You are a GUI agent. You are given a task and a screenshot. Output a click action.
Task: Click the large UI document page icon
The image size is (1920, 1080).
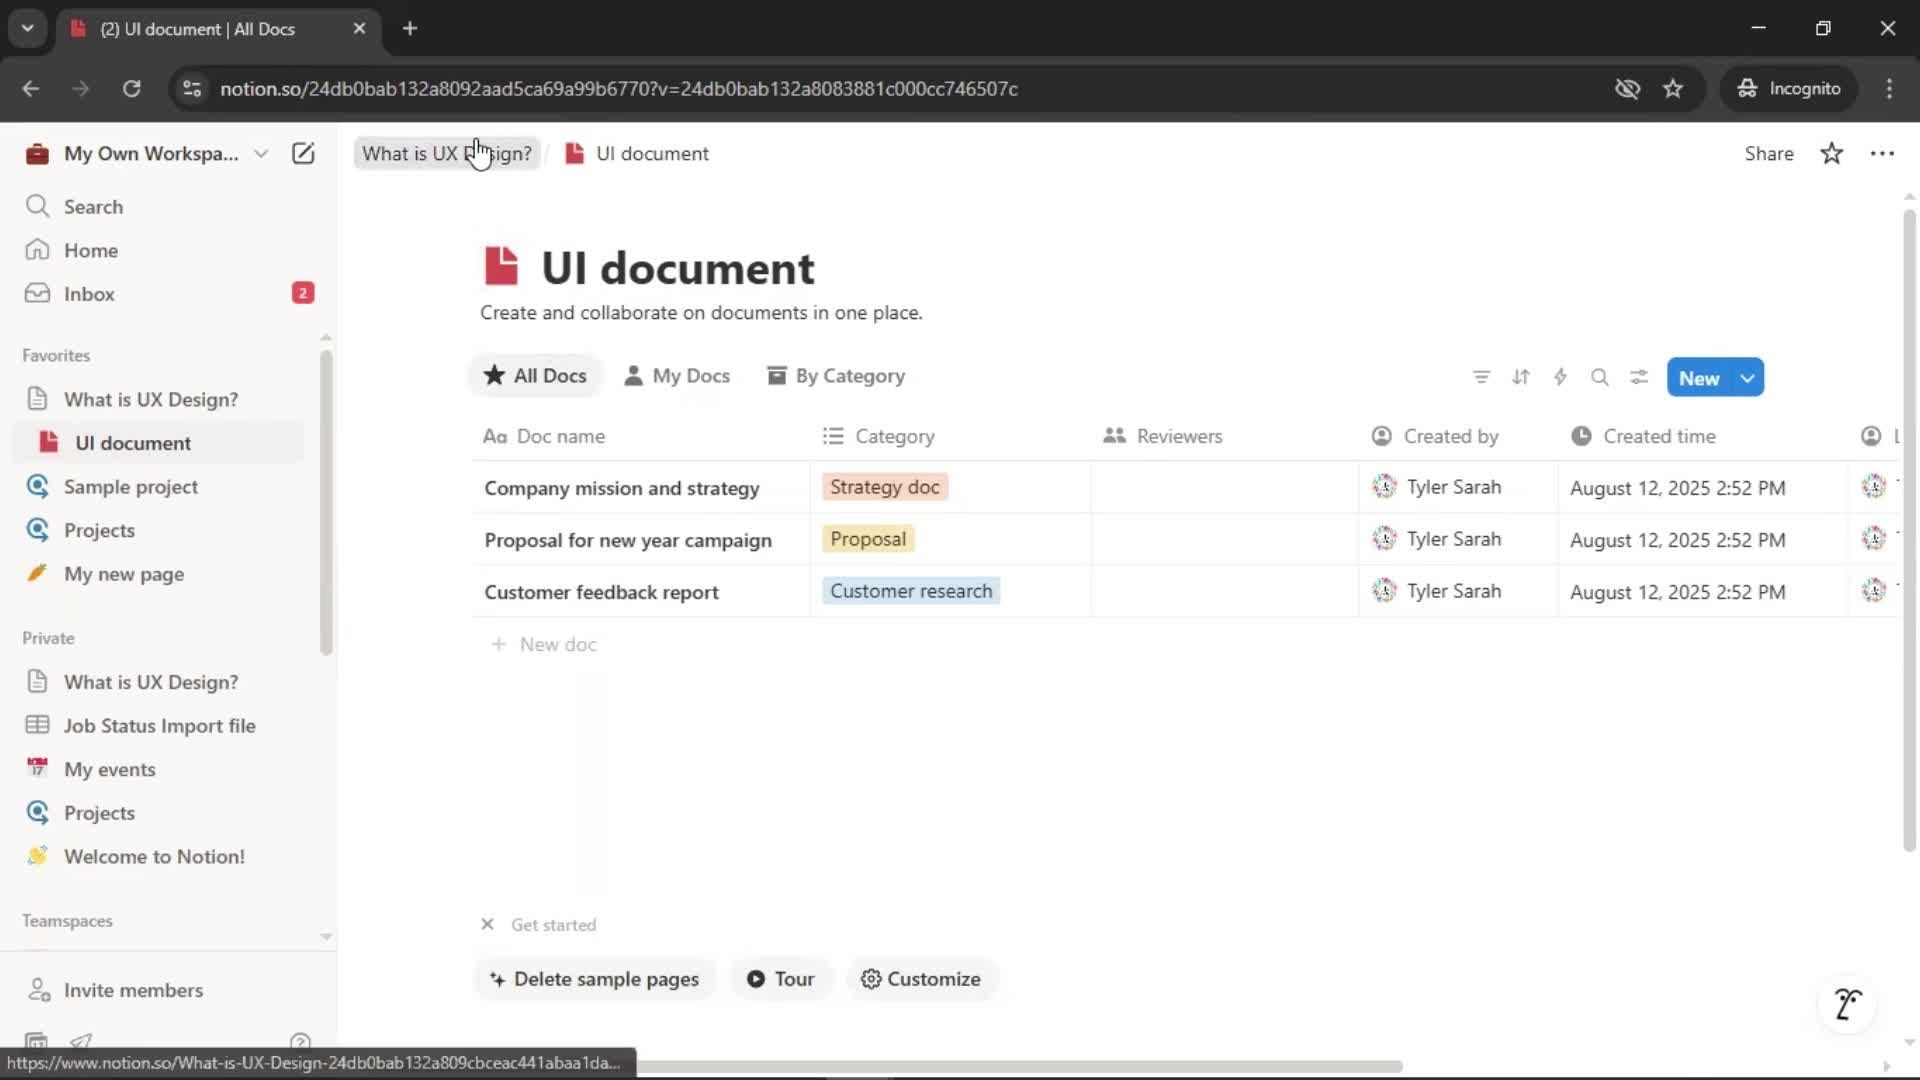tap(501, 266)
